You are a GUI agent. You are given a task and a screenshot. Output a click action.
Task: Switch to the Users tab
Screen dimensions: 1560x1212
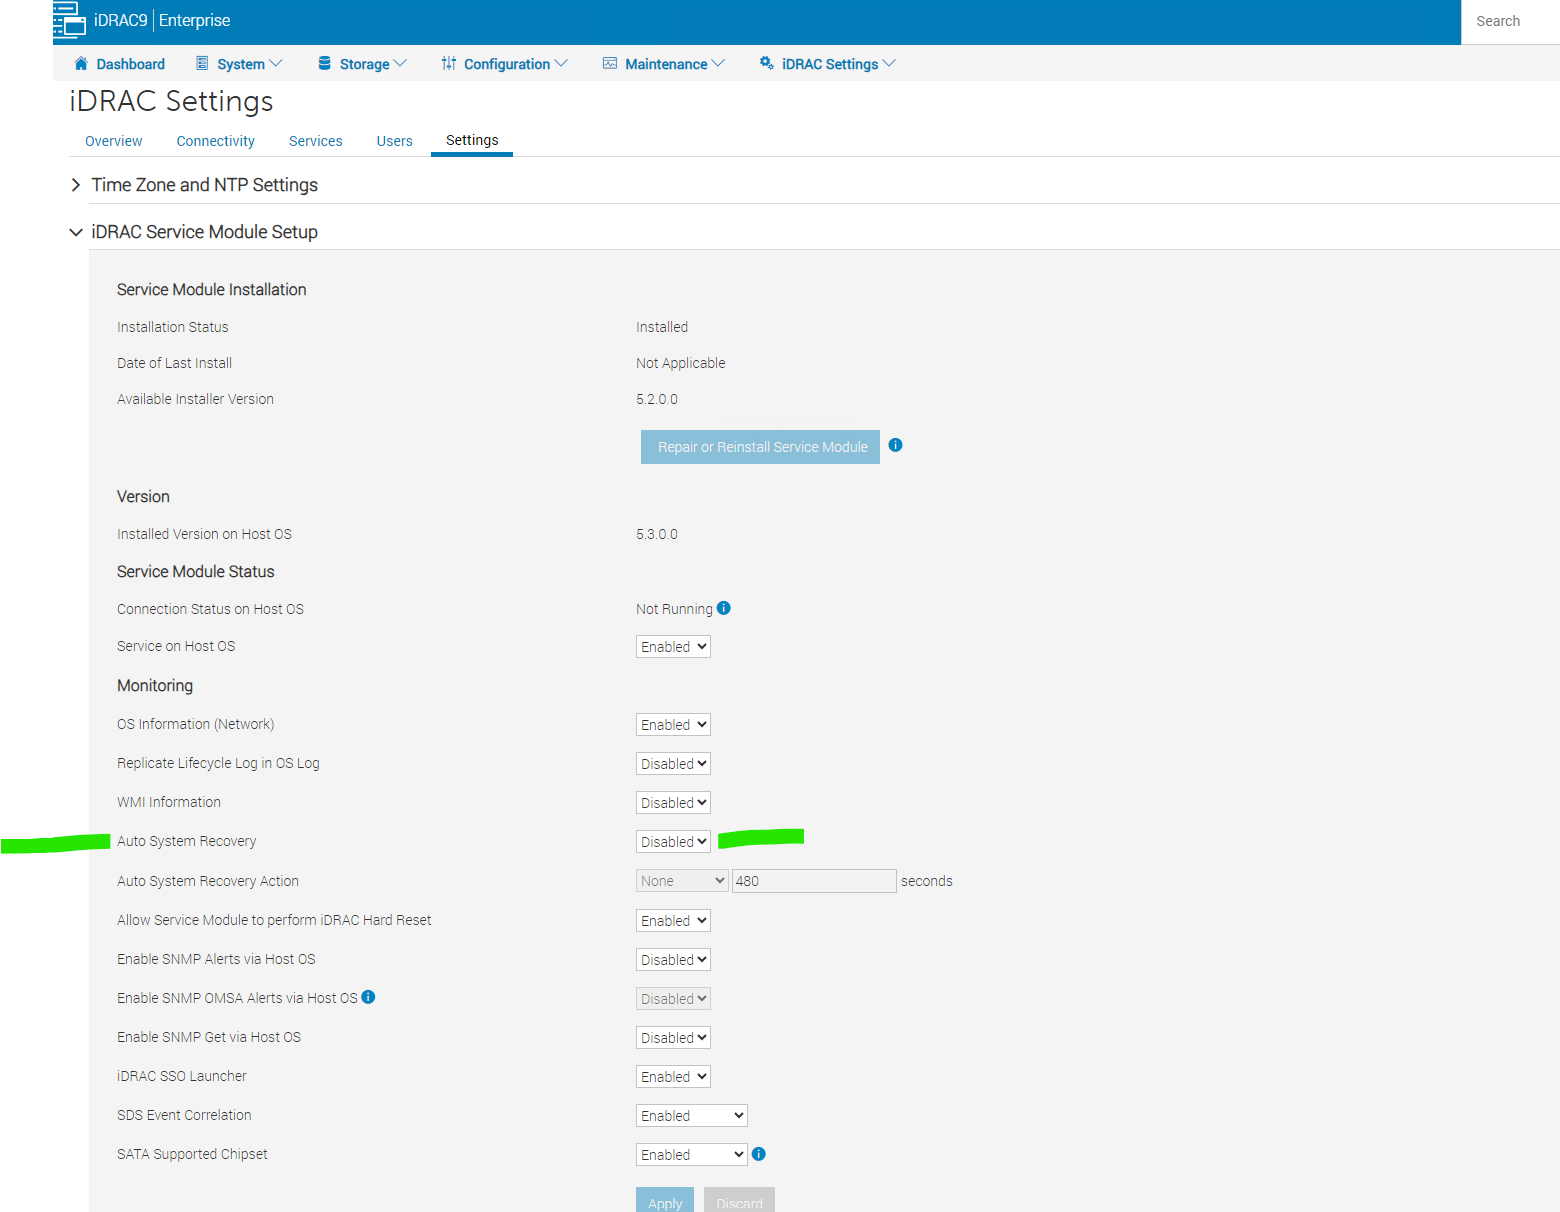click(x=394, y=141)
